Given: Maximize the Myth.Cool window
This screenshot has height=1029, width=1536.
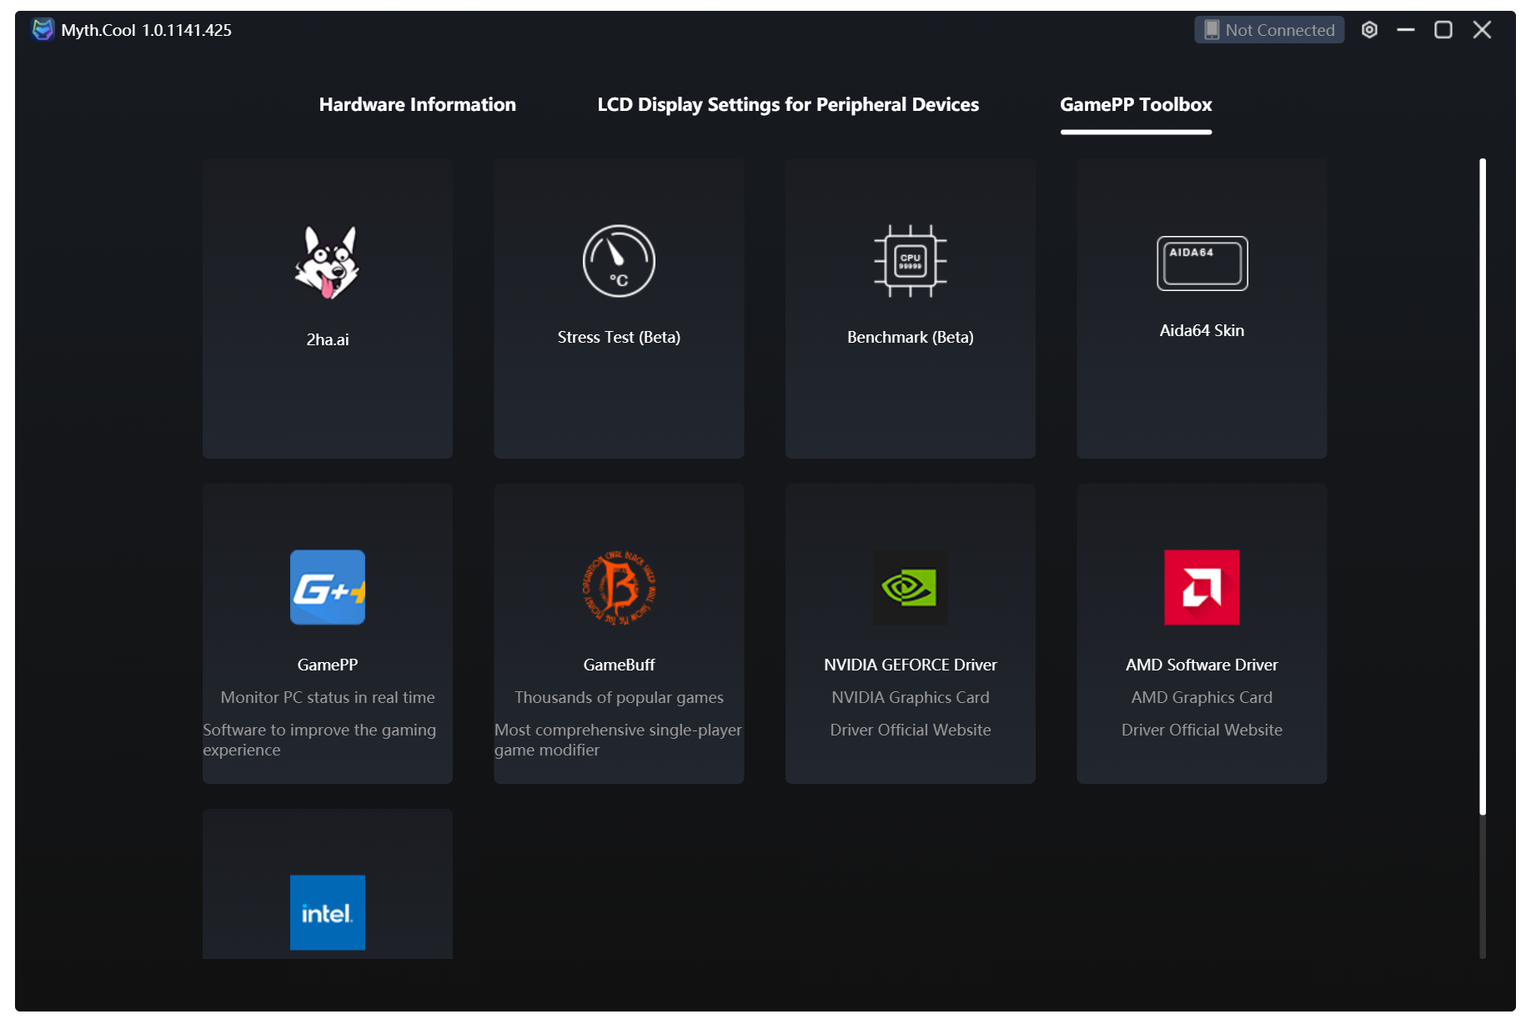Looking at the screenshot, I should pos(1443,30).
